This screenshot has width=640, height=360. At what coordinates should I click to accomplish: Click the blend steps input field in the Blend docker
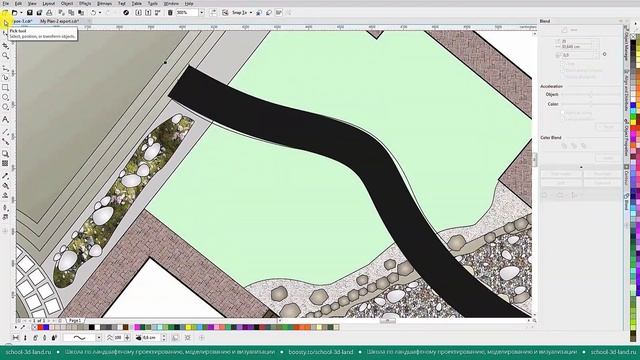pyautogui.click(x=579, y=41)
